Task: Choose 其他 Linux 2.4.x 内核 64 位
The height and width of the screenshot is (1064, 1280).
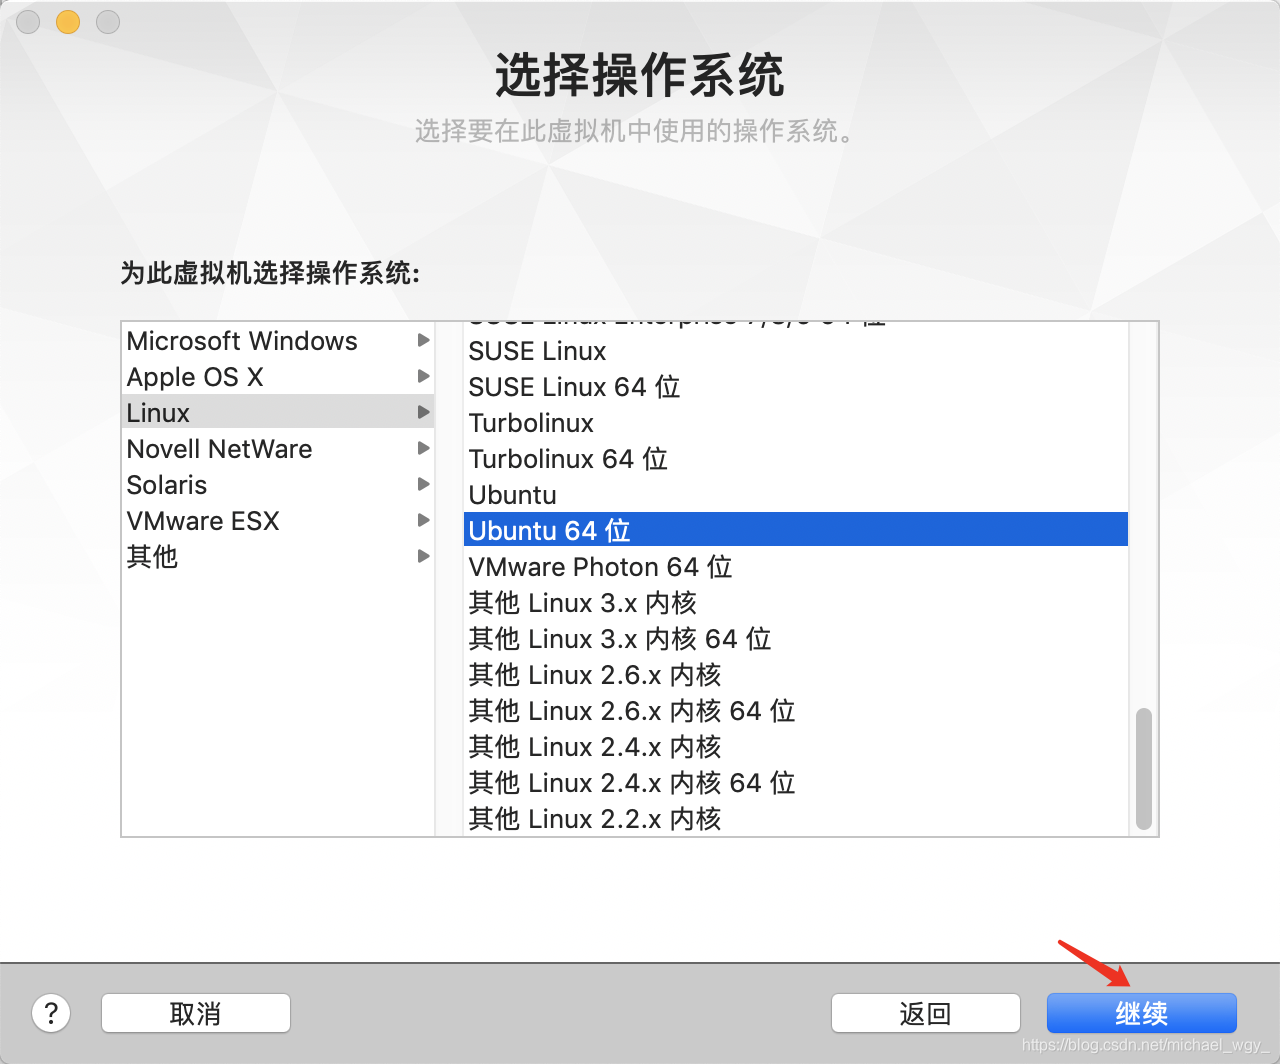Action: (795, 783)
